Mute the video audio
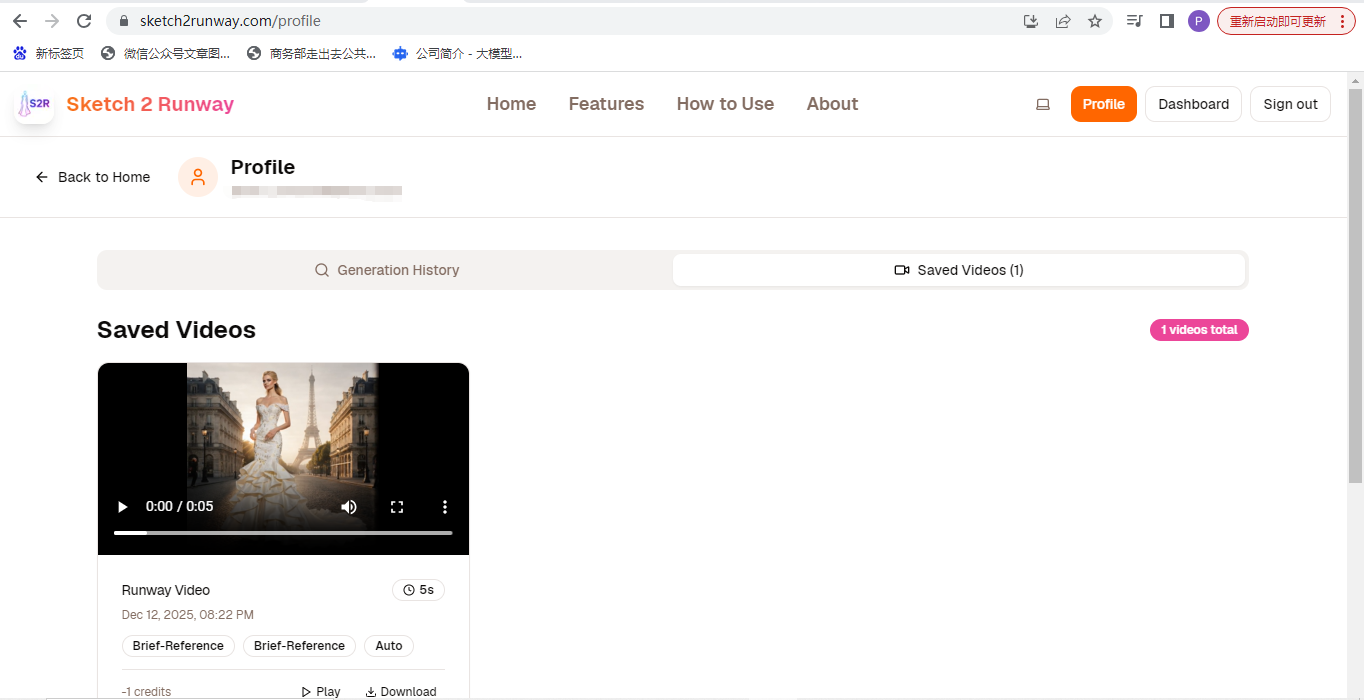The image size is (1364, 700). [x=349, y=507]
